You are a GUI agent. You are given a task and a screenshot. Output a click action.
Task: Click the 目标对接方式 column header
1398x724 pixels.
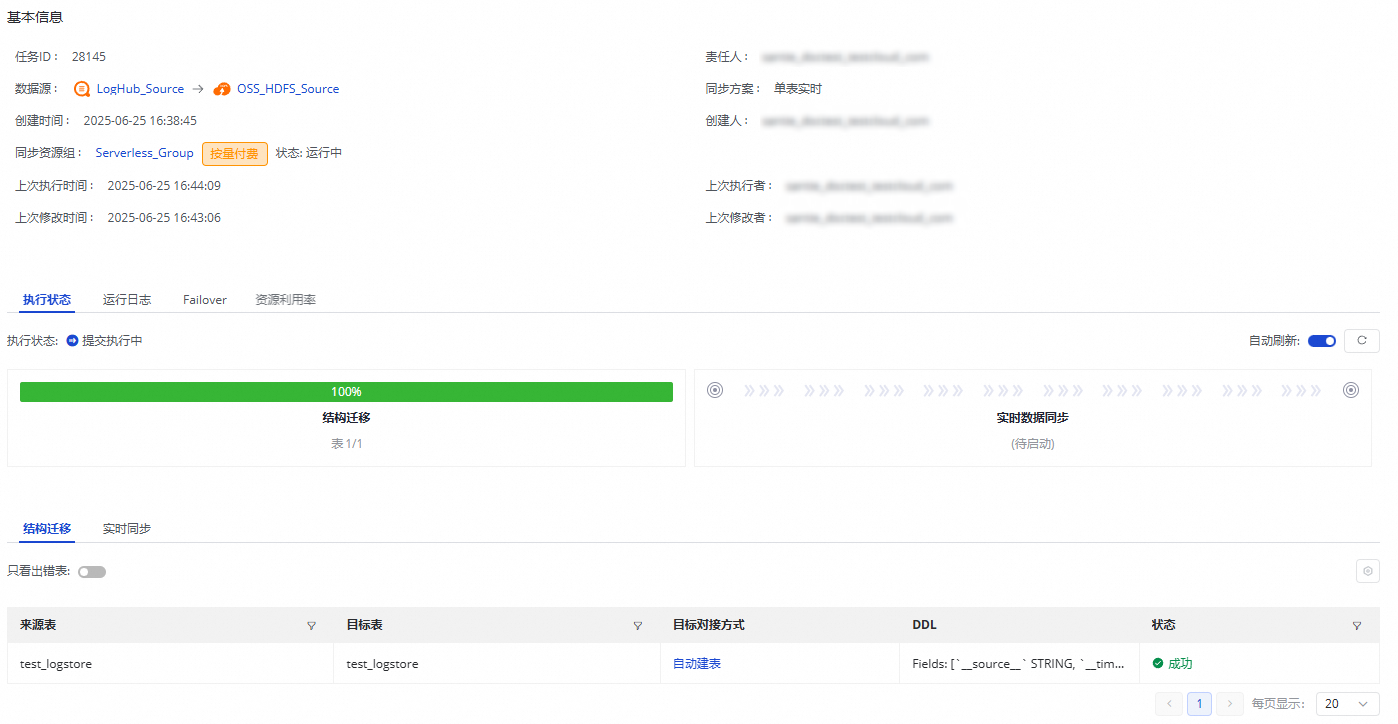(709, 625)
